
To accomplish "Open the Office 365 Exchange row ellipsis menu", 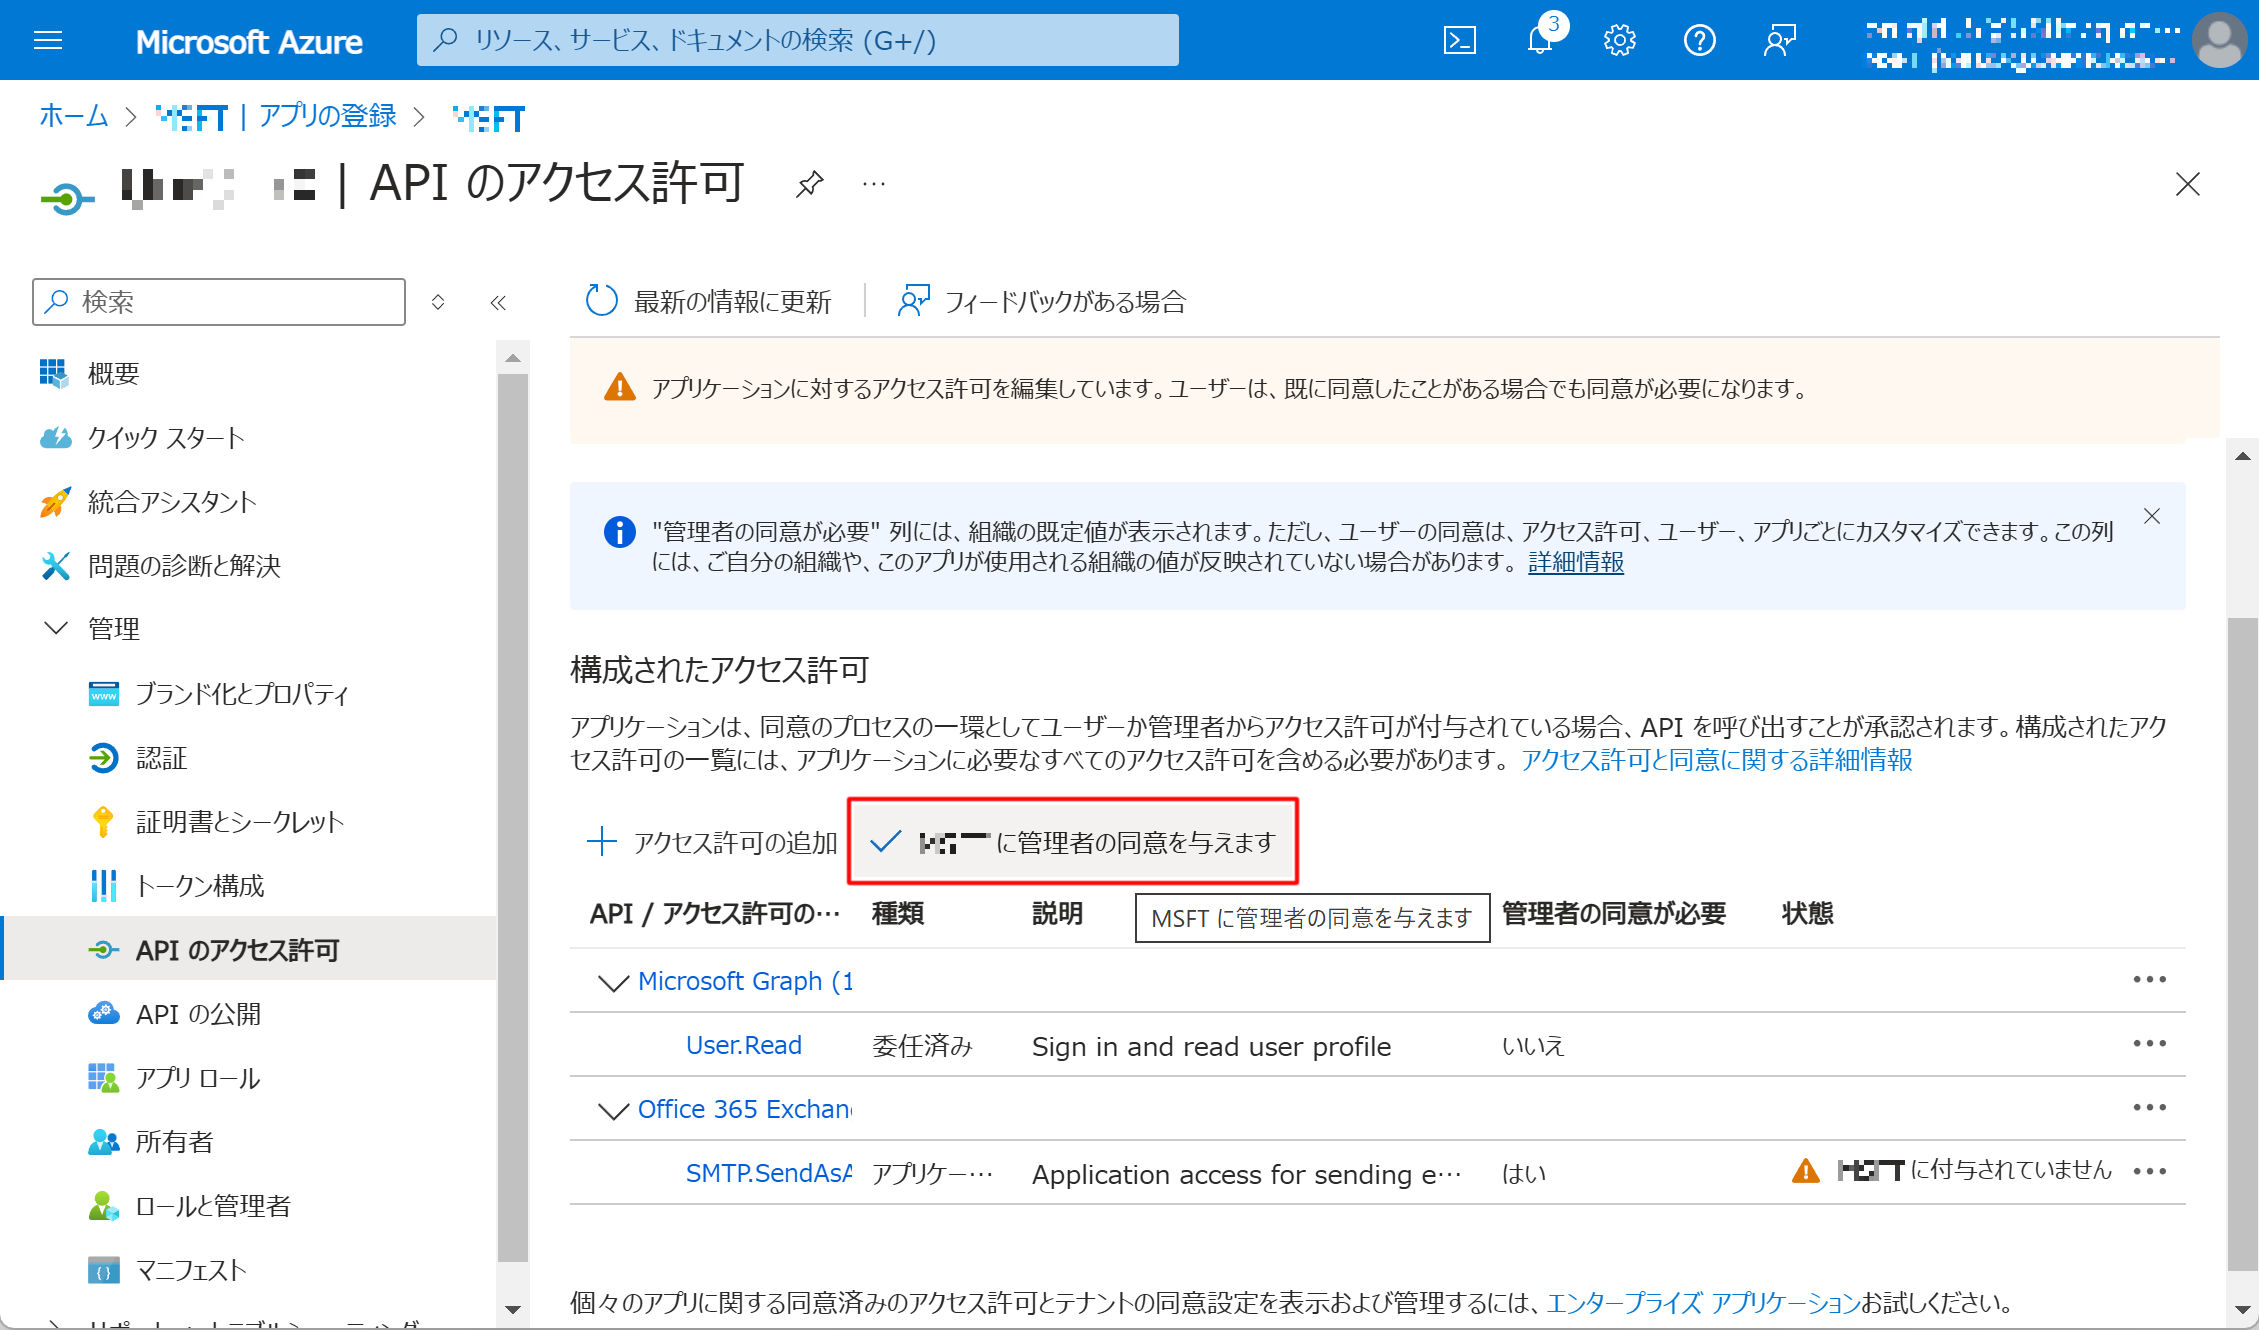I will (2148, 1107).
